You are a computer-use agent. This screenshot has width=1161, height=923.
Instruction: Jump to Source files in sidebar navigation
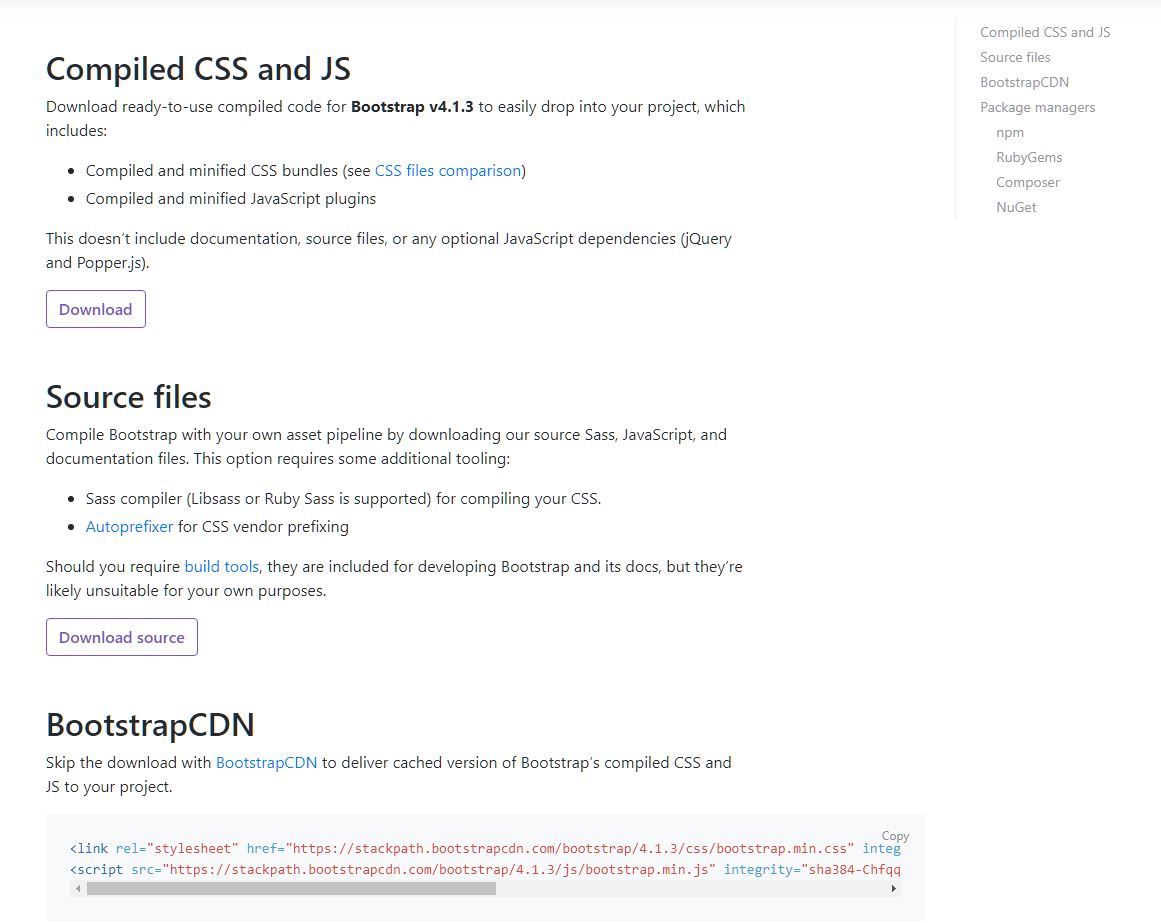point(1015,58)
